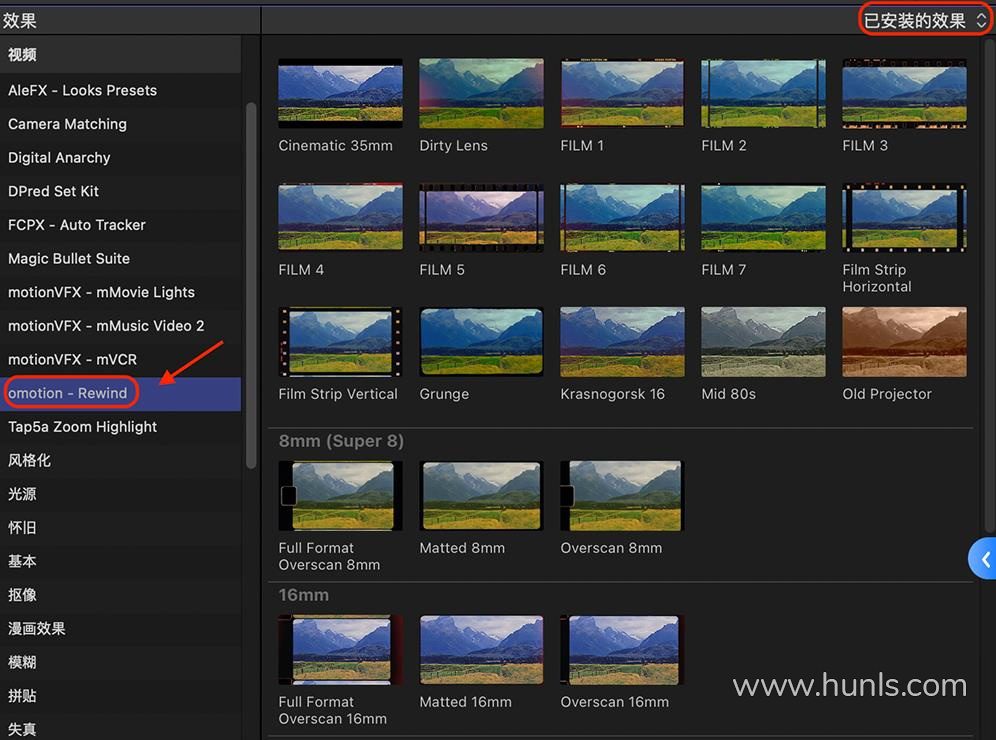The width and height of the screenshot is (996, 740).
Task: Select the 视频 category header
Action: [121, 55]
